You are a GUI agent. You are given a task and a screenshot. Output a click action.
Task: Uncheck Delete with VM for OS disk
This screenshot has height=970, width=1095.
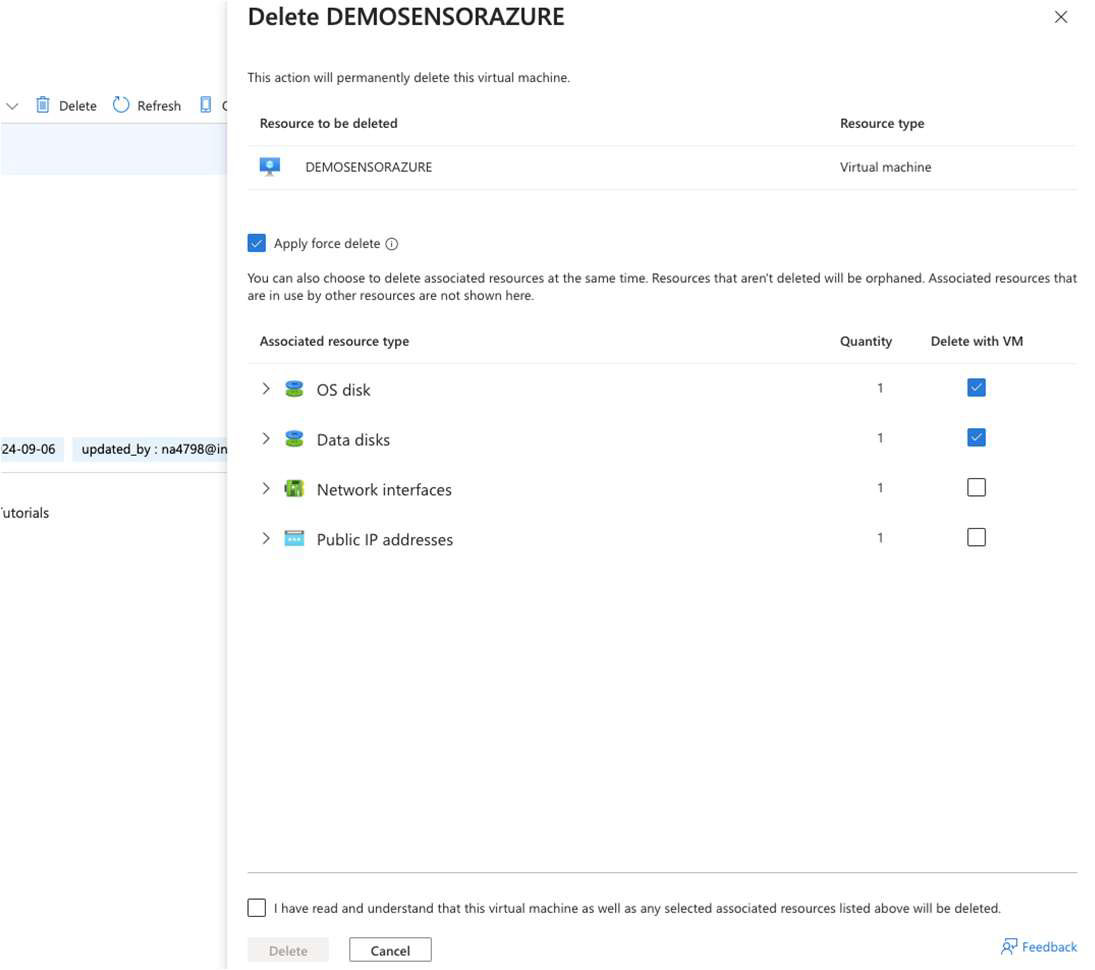pos(976,387)
